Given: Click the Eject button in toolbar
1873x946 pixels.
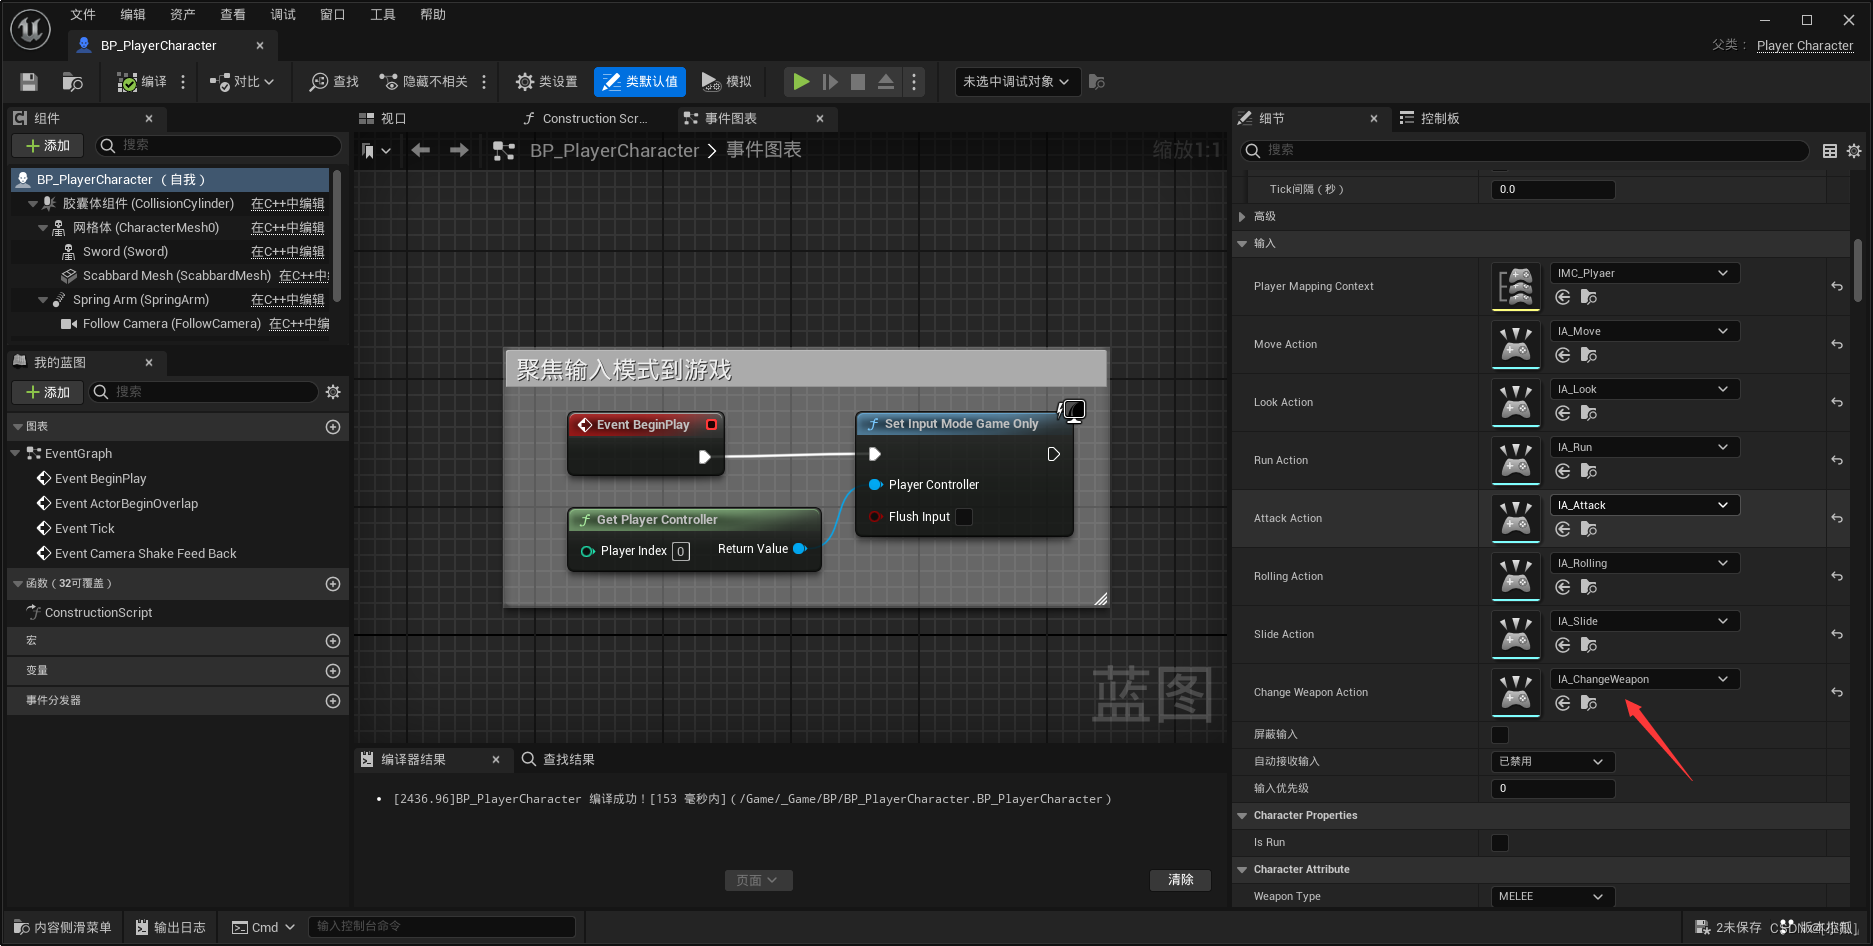Looking at the screenshot, I should pyautogui.click(x=886, y=82).
